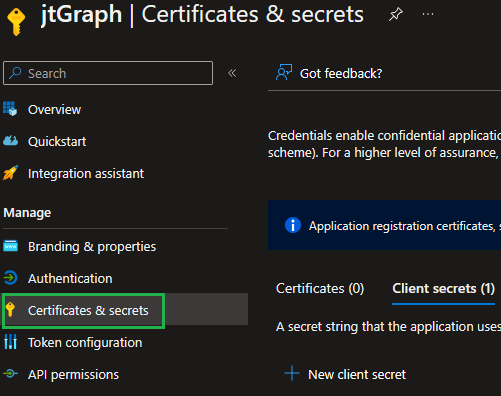Click the Quickstart cloud icon

tap(10, 141)
